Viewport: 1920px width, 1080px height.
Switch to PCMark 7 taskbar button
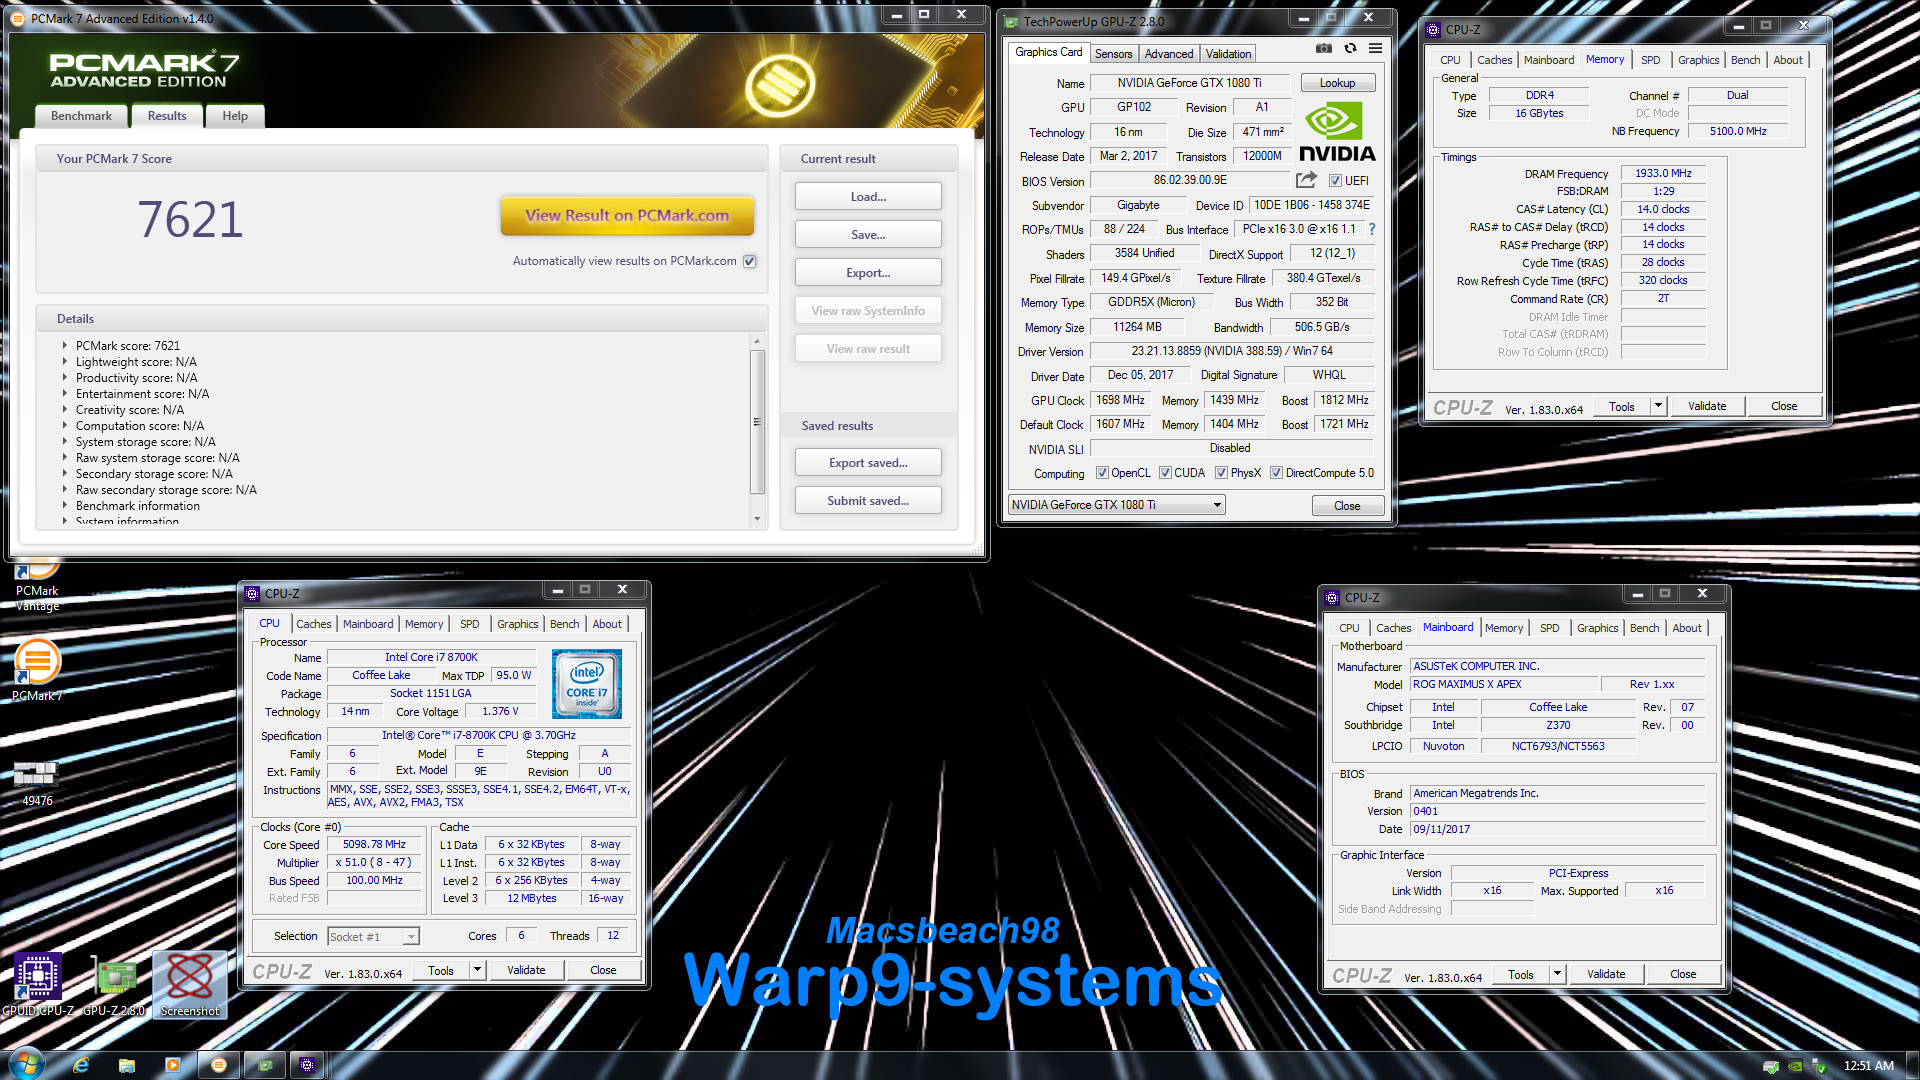(x=219, y=1065)
